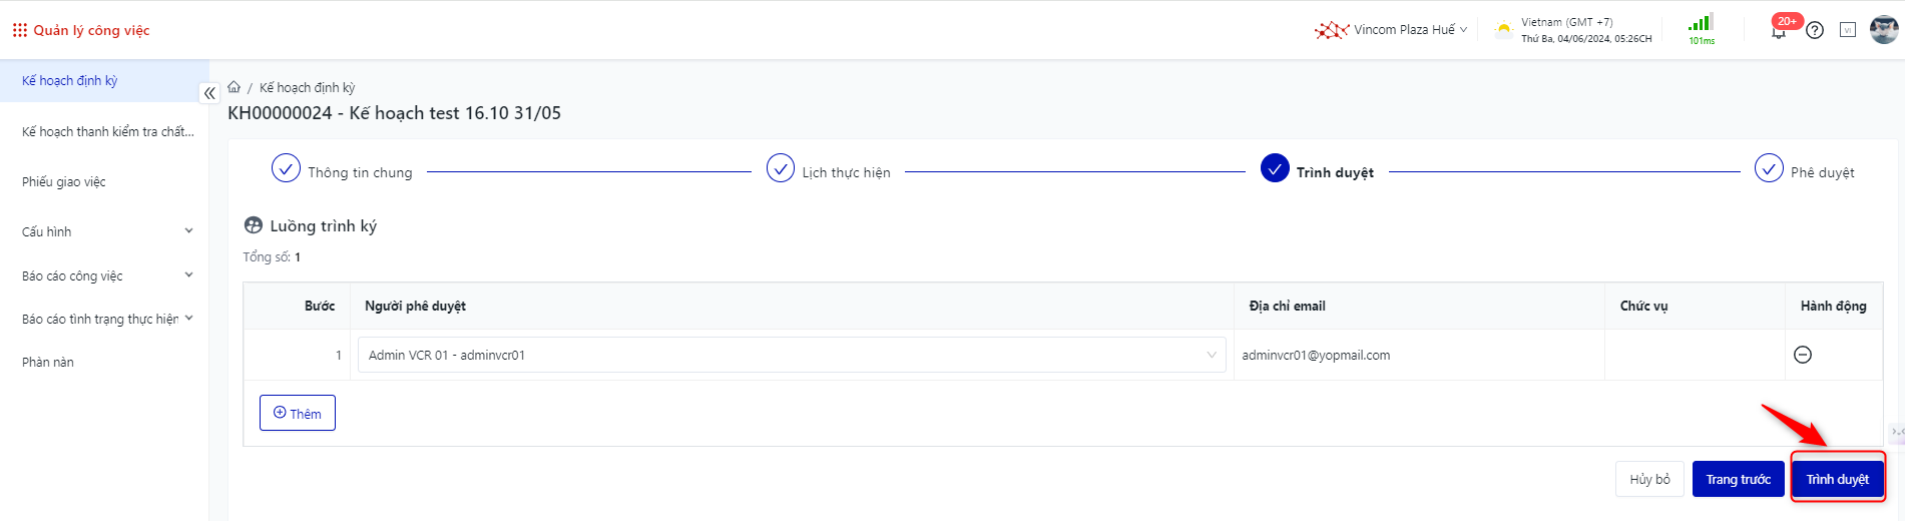Click the language selector icon in header

click(x=1848, y=30)
